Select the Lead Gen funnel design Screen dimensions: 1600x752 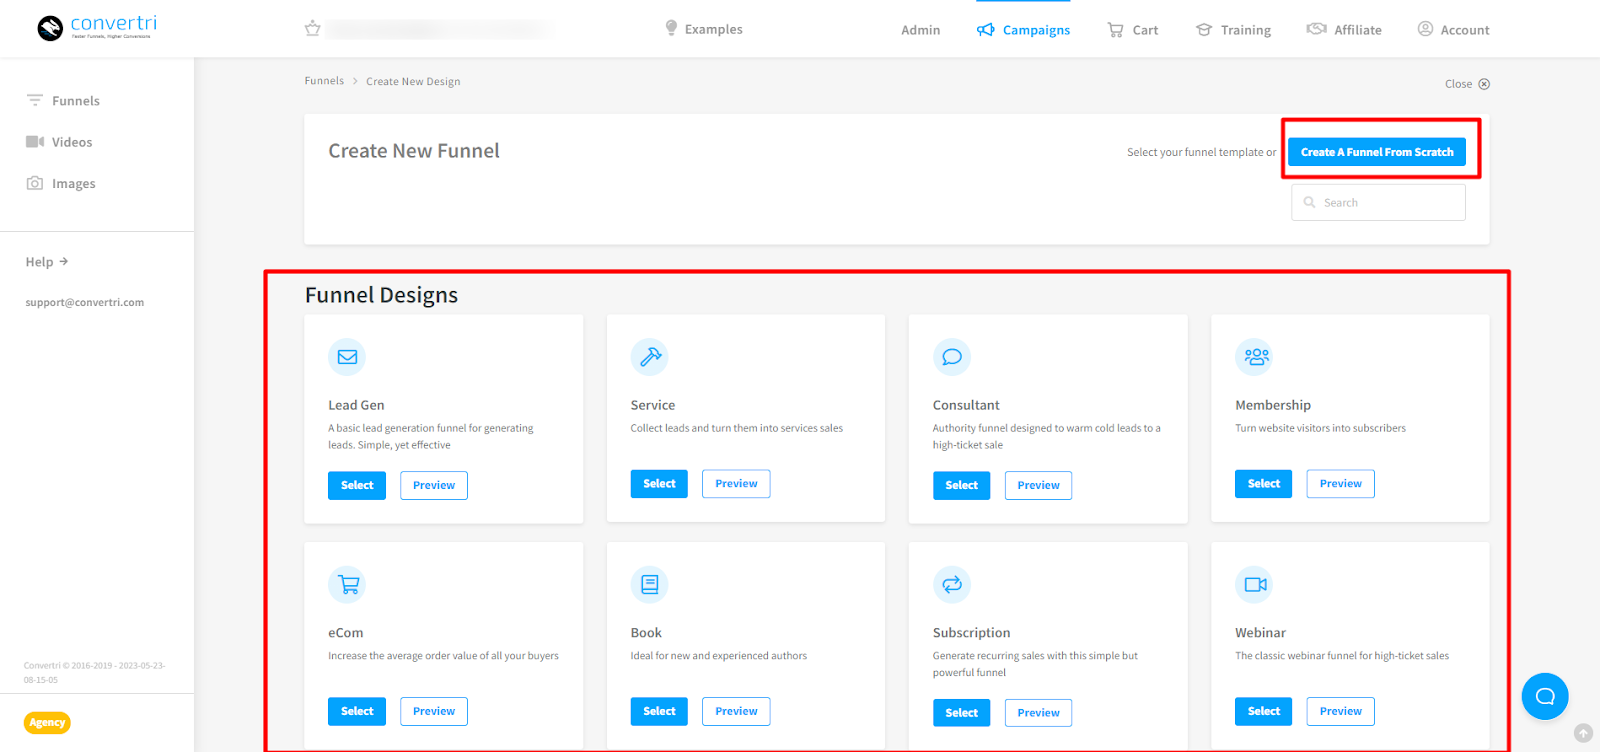pyautogui.click(x=357, y=485)
